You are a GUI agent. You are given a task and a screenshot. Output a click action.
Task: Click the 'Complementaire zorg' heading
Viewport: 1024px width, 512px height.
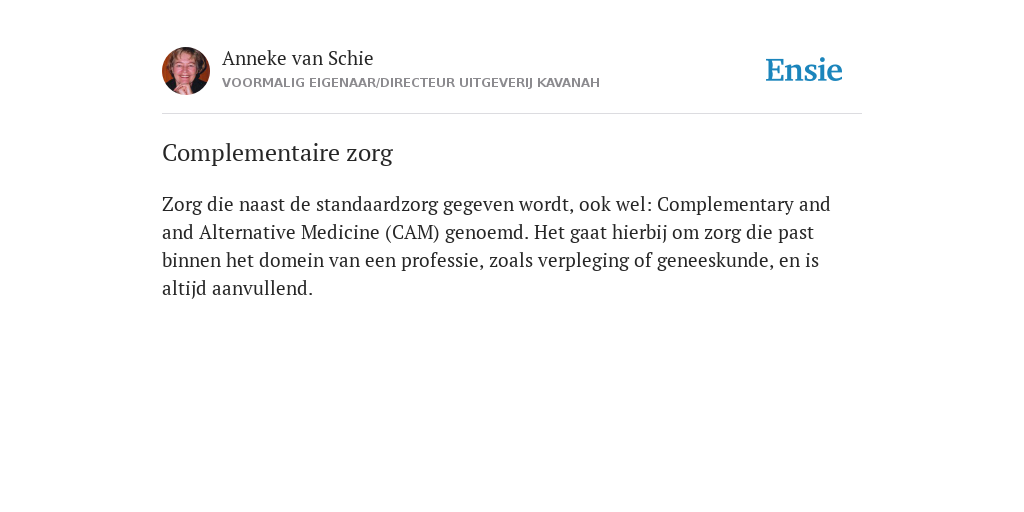(x=278, y=153)
